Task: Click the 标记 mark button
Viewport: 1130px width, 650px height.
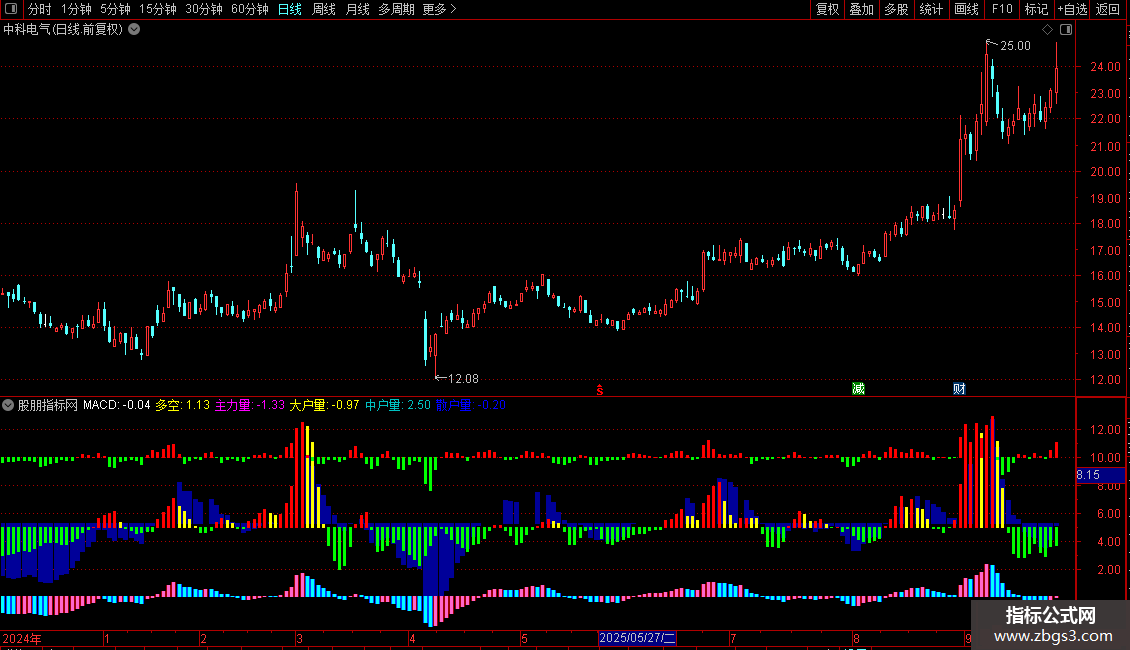Action: coord(1036,9)
